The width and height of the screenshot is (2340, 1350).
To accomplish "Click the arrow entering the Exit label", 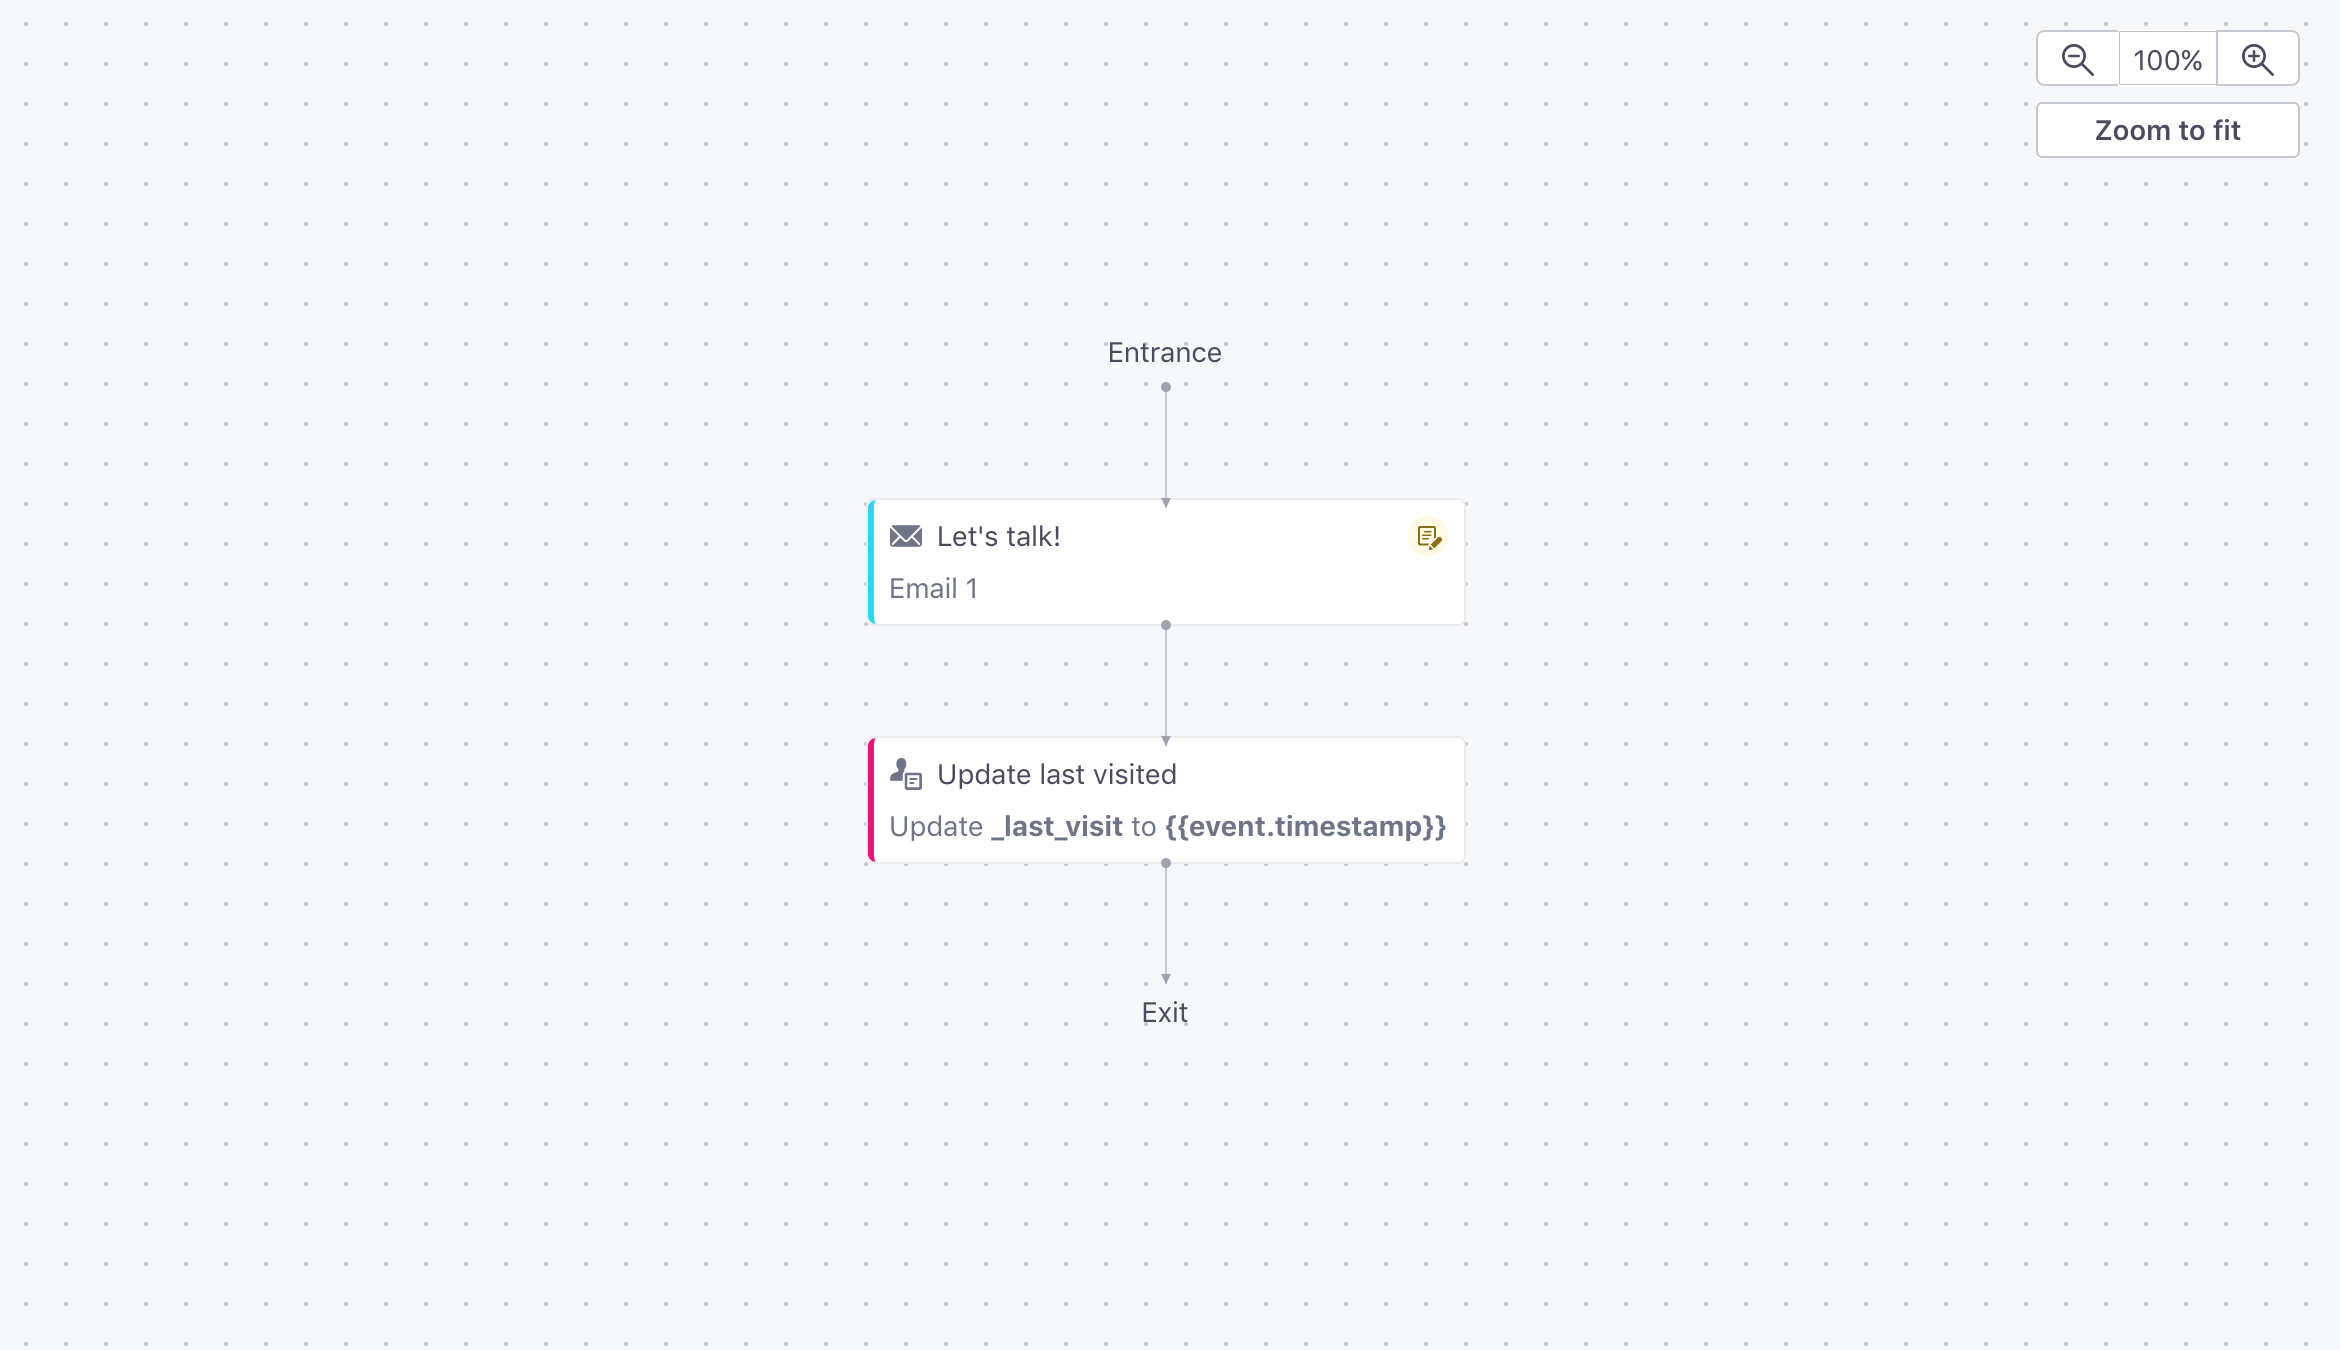I will (x=1165, y=979).
